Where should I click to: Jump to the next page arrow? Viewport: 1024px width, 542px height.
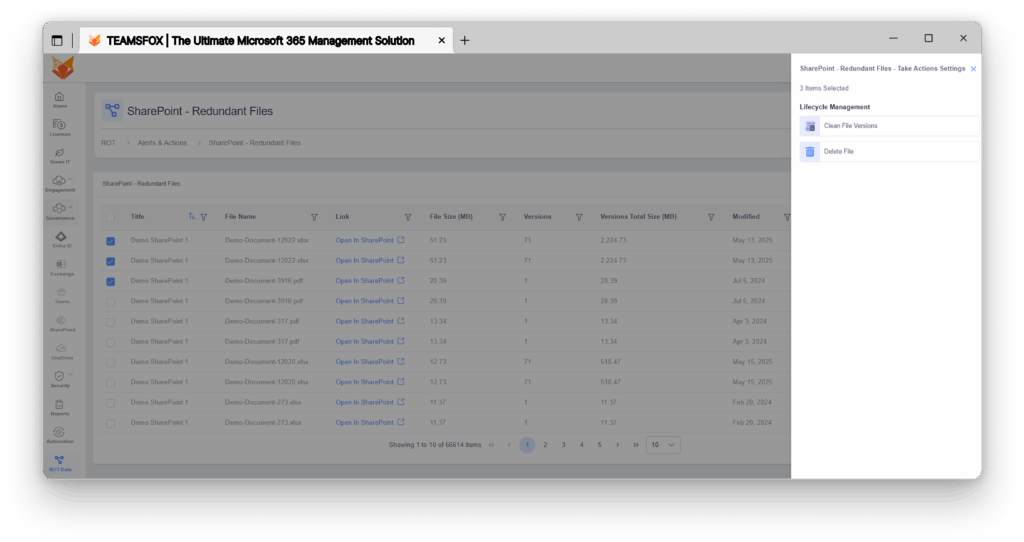coord(618,445)
